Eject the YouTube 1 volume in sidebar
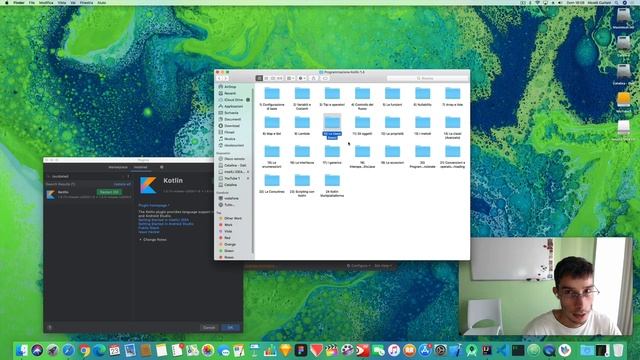The image size is (640, 360). pyautogui.click(x=248, y=178)
